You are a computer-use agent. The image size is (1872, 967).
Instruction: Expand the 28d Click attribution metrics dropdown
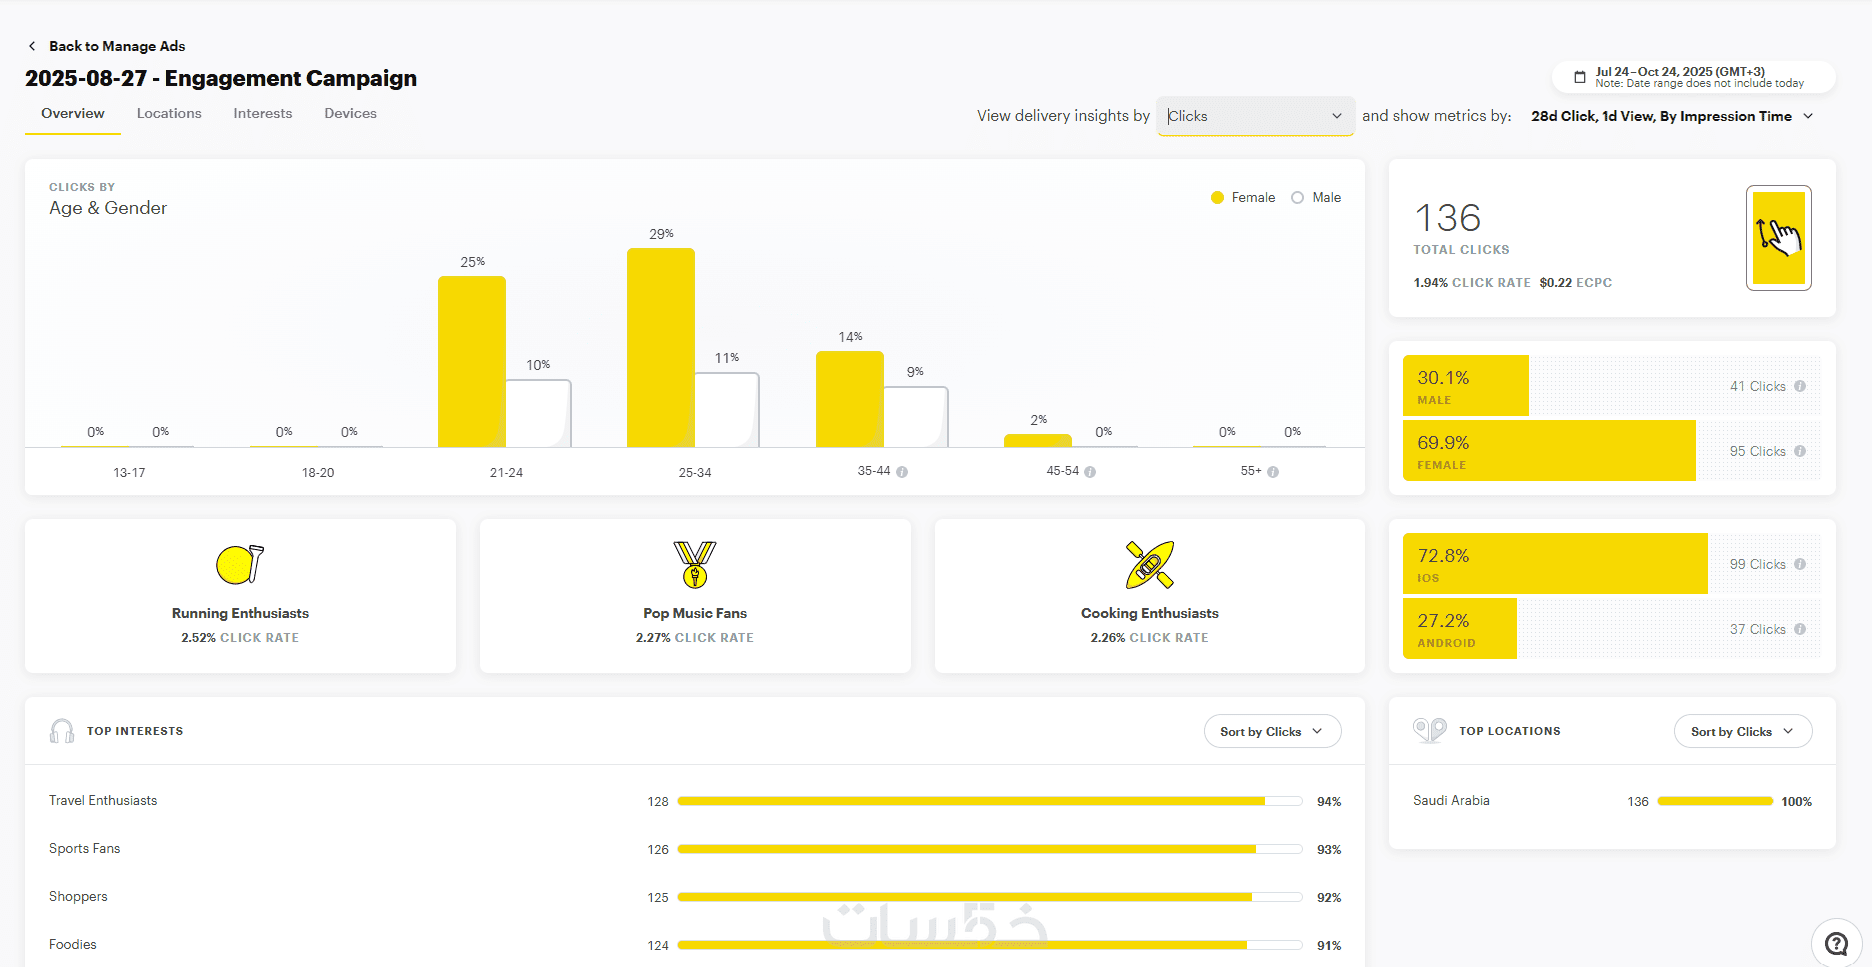[x=1672, y=116]
